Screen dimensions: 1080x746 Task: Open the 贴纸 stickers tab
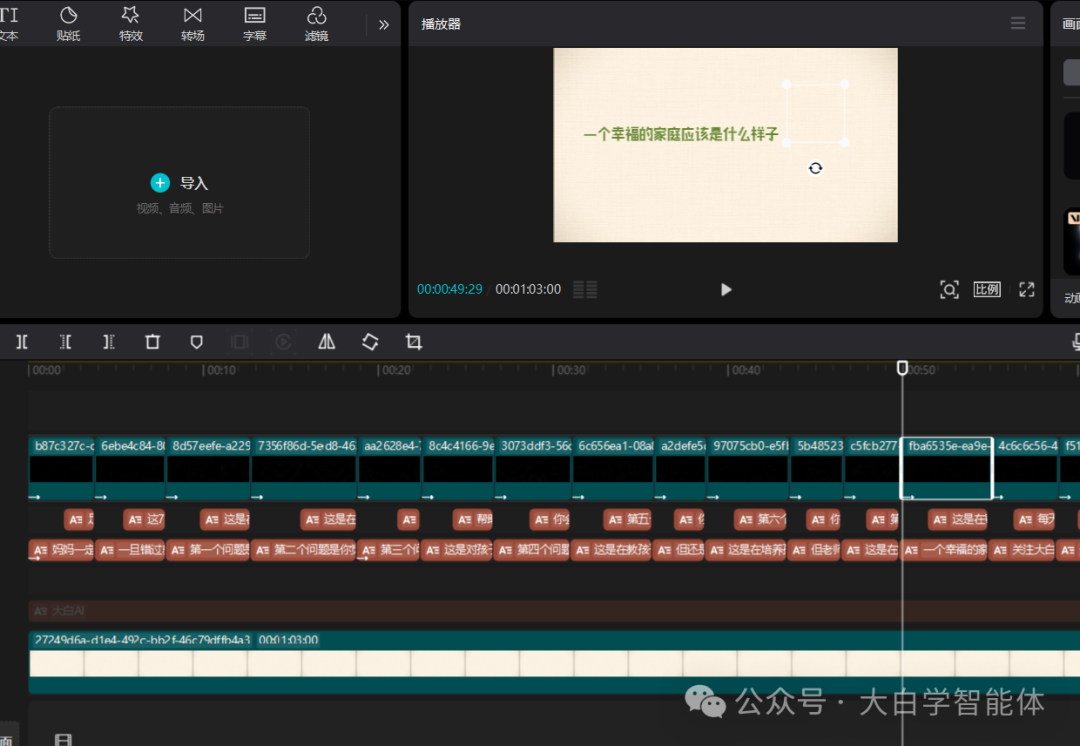click(x=68, y=23)
